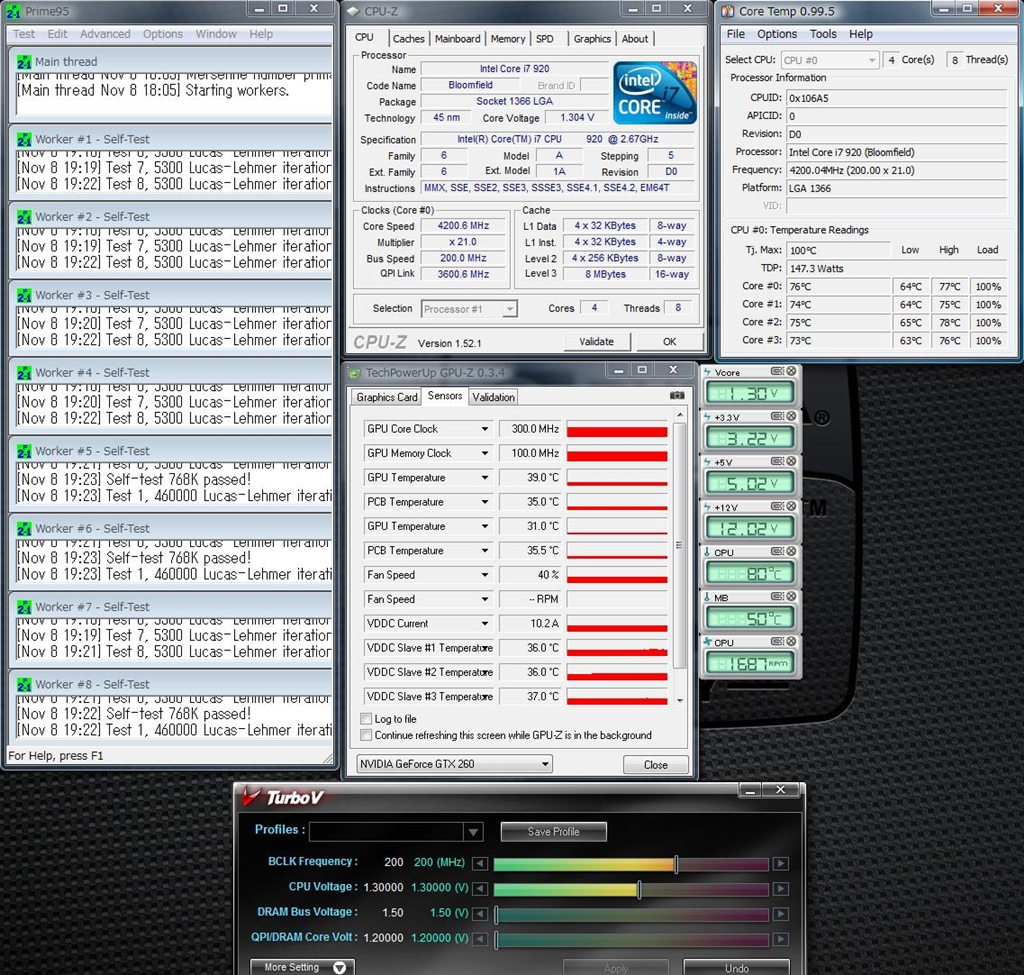Image resolution: width=1024 pixels, height=975 pixels.
Task: Open VDDC Current sensor dropdown
Action: (485, 624)
